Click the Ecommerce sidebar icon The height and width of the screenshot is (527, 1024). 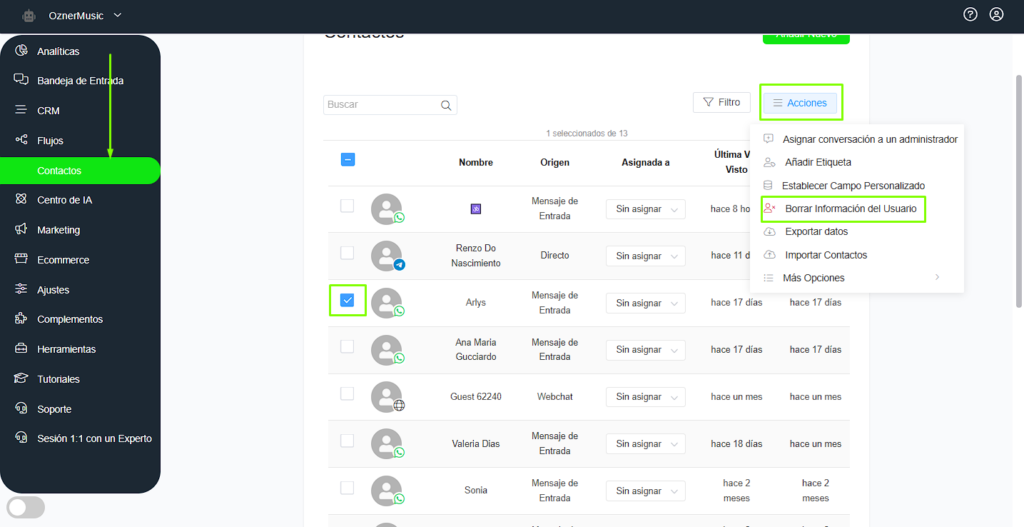coord(21,260)
